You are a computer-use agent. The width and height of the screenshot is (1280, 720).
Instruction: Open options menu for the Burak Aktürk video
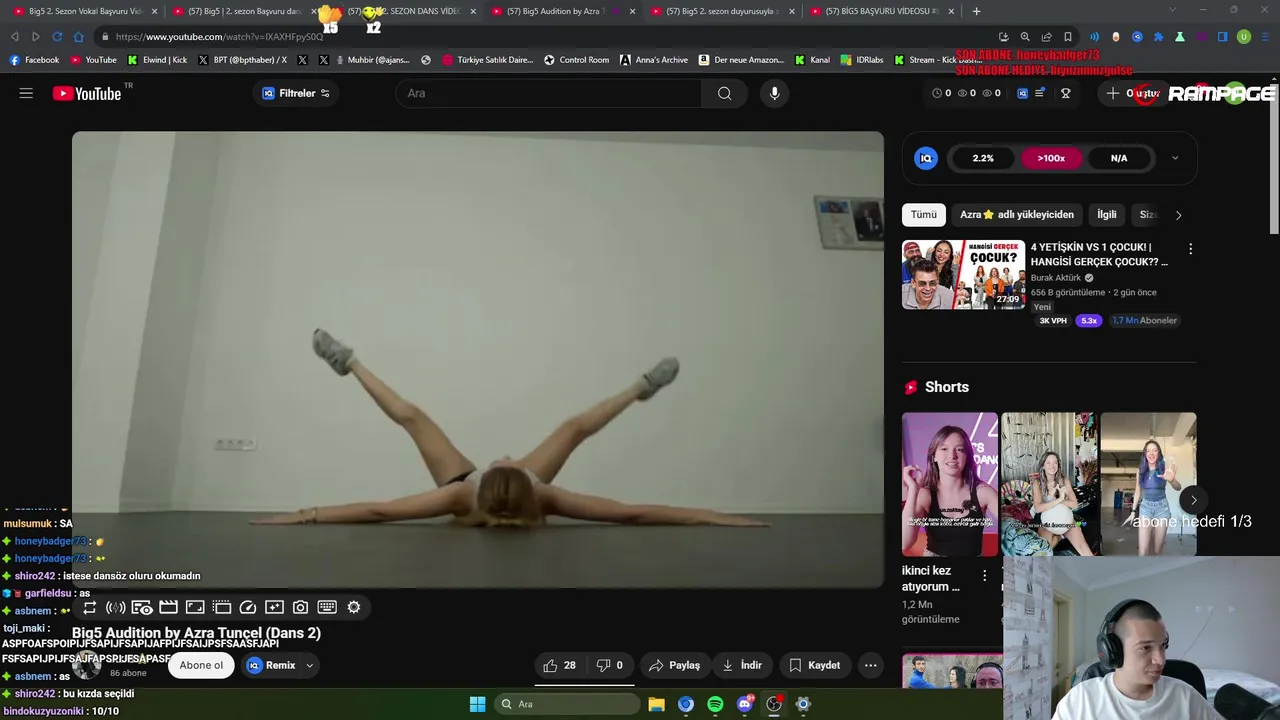(1190, 248)
